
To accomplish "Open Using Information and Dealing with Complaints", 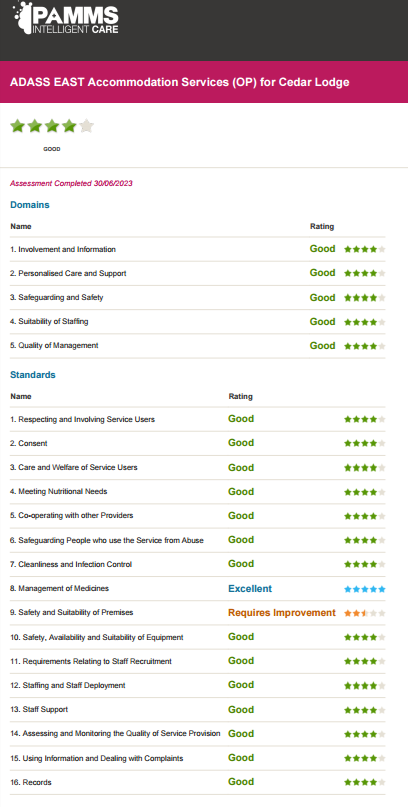I will pyautogui.click(x=198, y=758).
